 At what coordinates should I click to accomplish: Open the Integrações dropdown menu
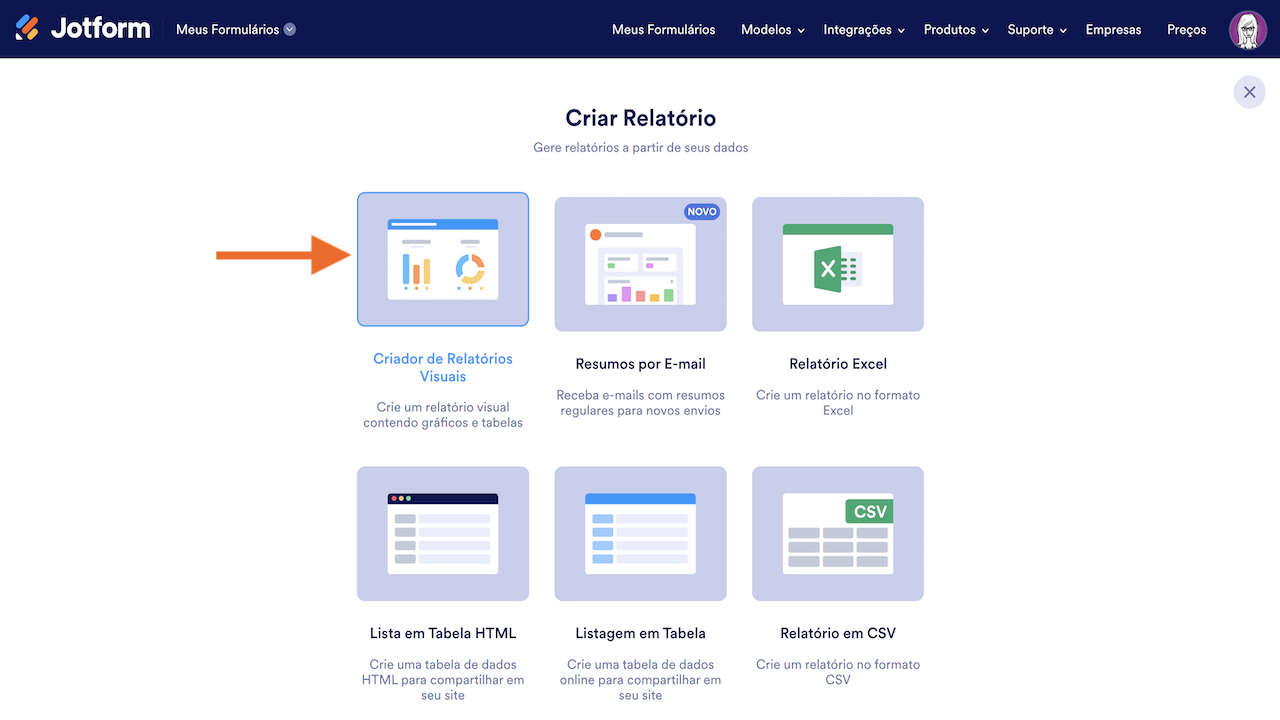(x=864, y=30)
